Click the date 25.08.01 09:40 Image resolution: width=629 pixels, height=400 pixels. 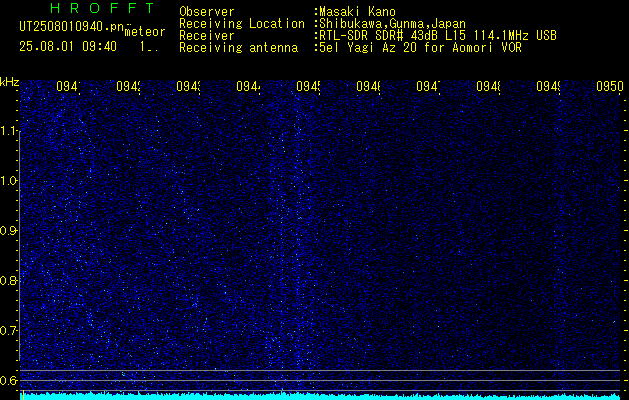(x=68, y=47)
